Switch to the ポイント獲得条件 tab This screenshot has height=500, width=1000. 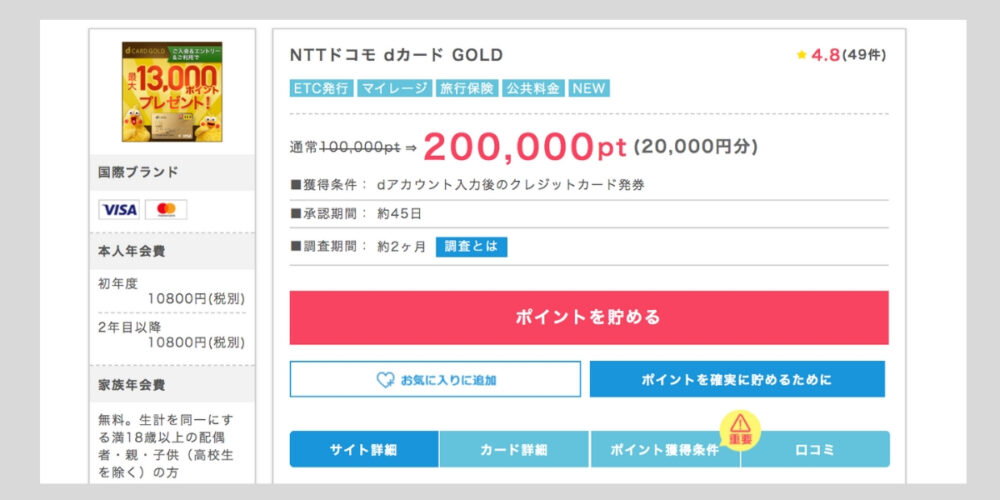(665, 449)
